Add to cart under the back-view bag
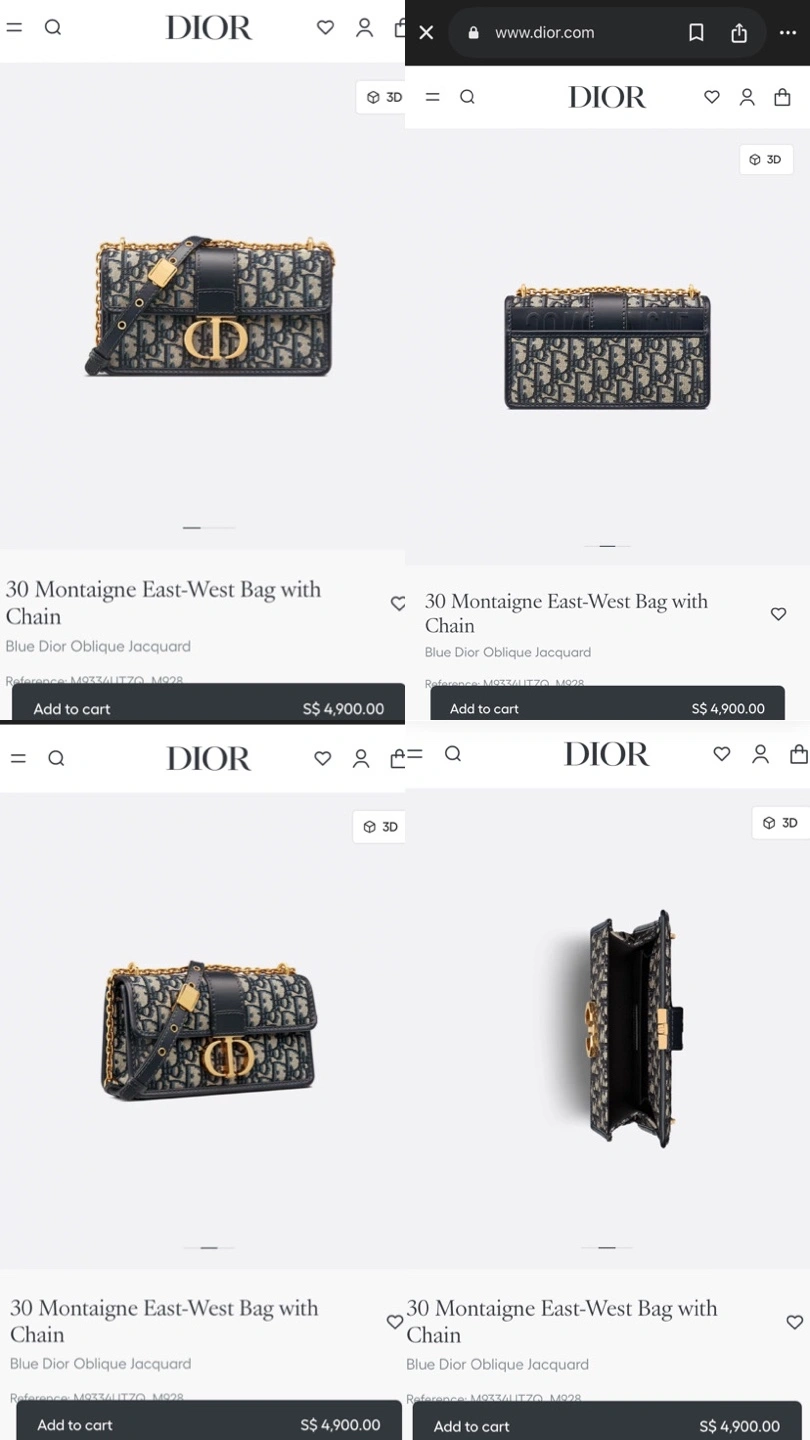 click(607, 707)
